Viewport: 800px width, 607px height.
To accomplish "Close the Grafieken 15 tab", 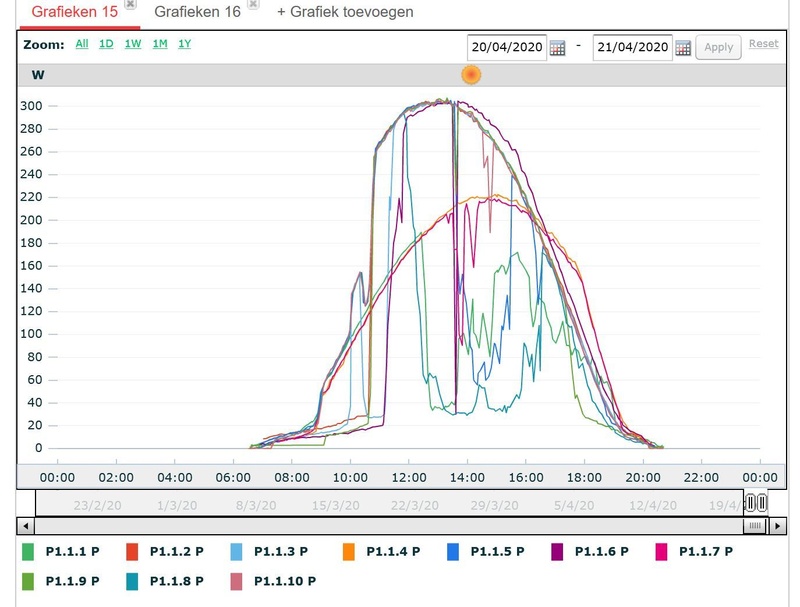I will pyautogui.click(x=131, y=4).
